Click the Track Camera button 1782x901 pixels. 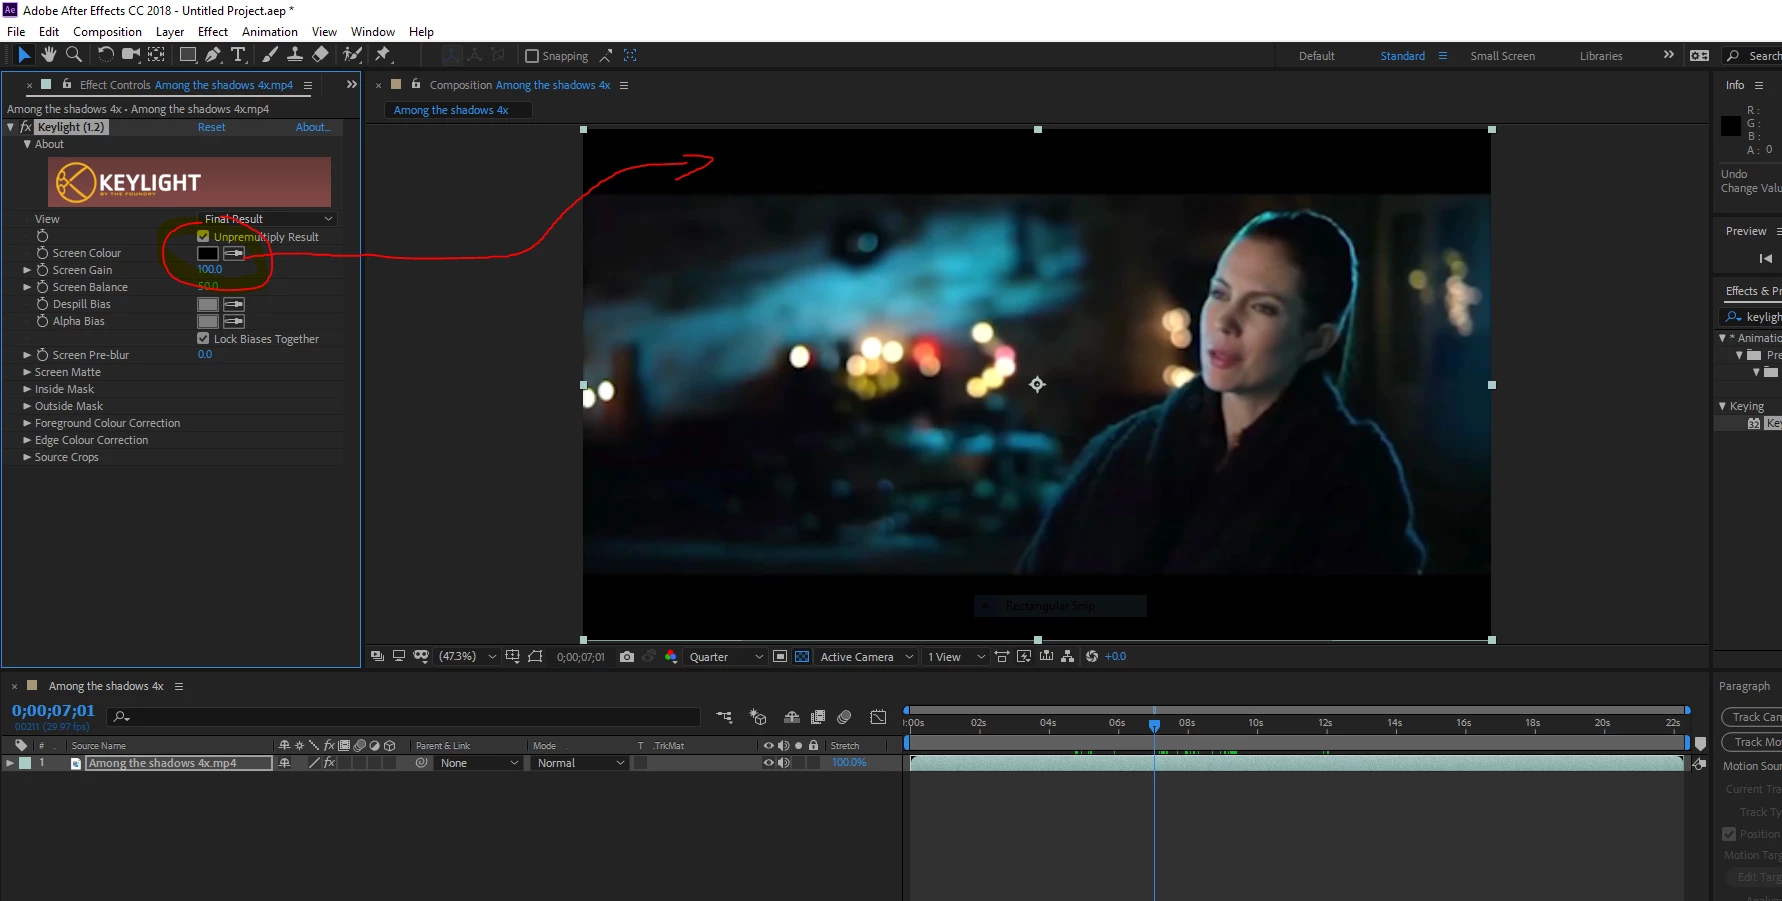(x=1753, y=717)
